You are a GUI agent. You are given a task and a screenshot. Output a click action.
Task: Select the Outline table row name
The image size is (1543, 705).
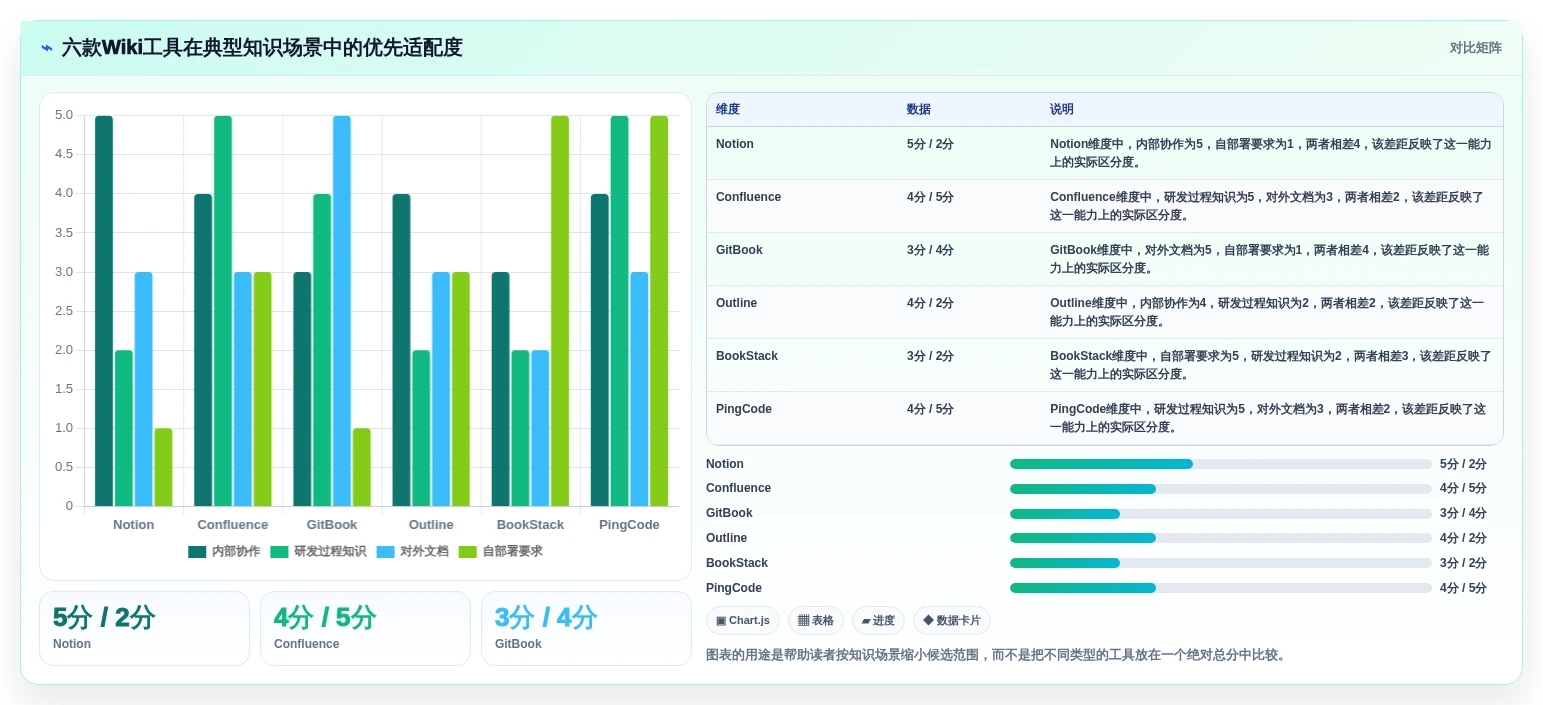(736, 303)
